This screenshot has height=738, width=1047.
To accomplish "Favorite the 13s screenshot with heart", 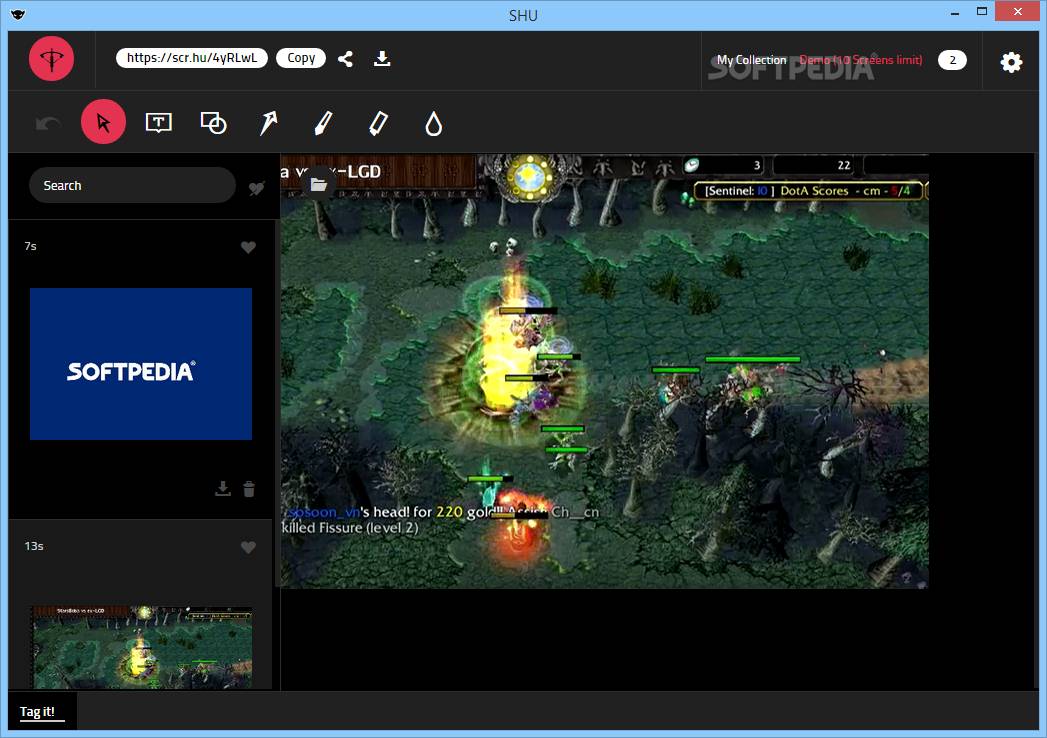I will pos(248,547).
